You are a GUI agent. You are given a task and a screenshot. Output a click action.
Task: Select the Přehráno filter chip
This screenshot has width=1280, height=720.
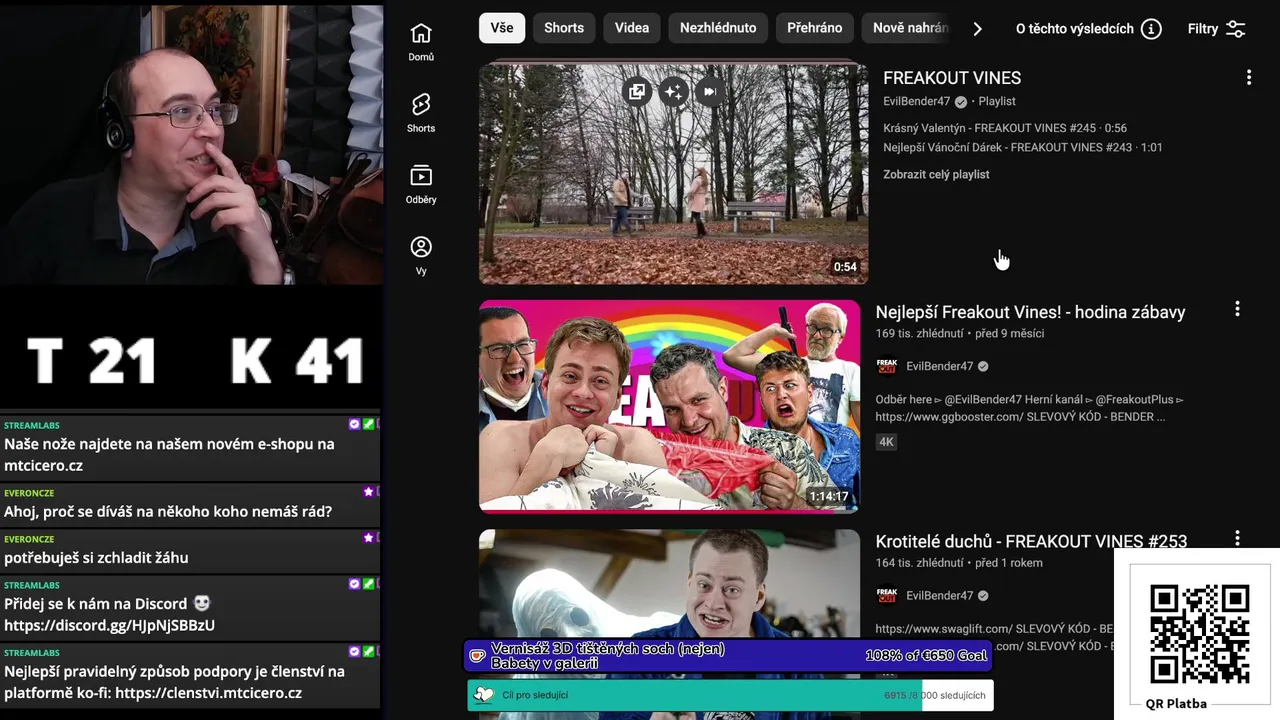815,28
